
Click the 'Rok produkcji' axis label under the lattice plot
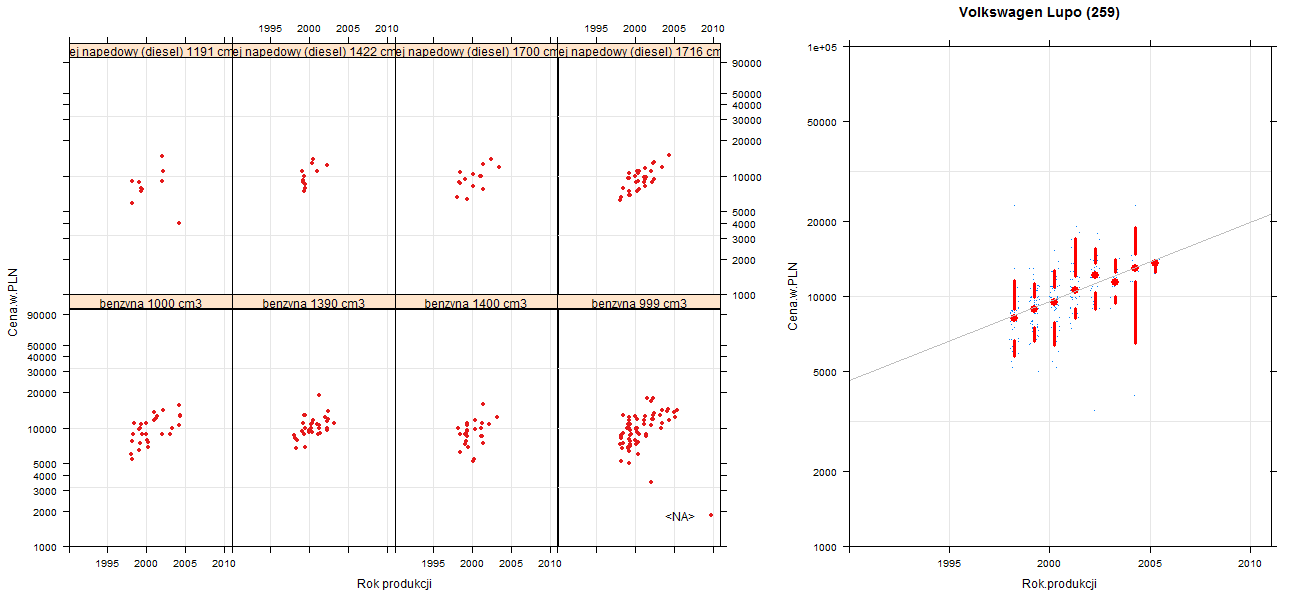coord(394,584)
